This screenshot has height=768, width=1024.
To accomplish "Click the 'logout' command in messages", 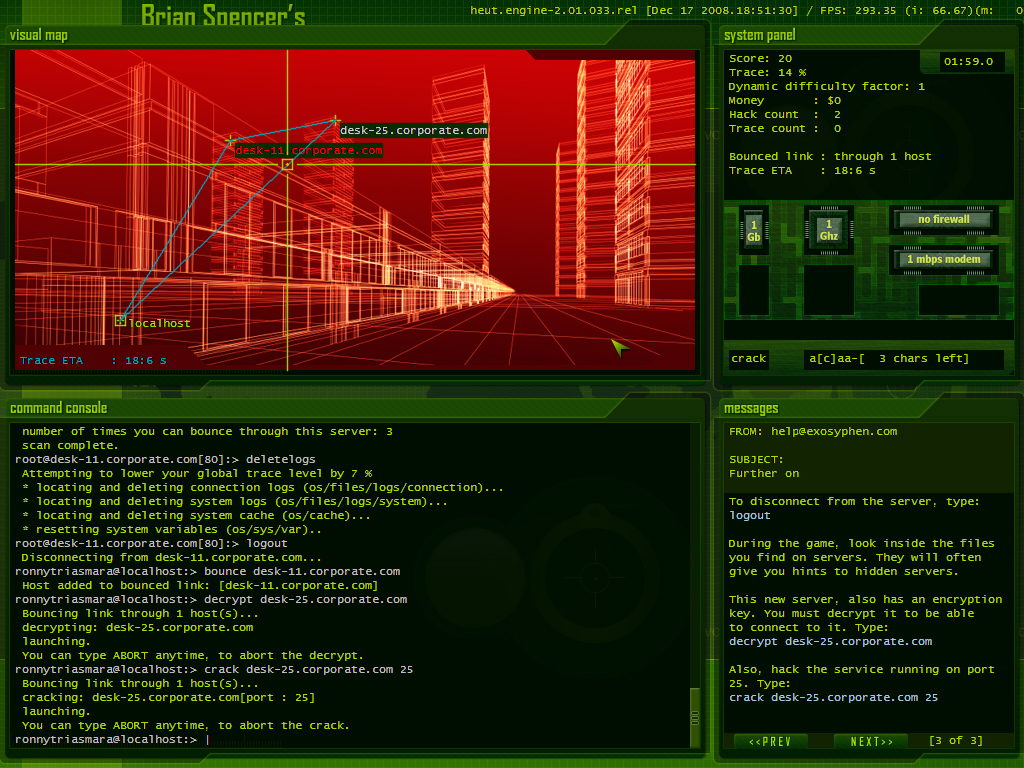I will (750, 516).
